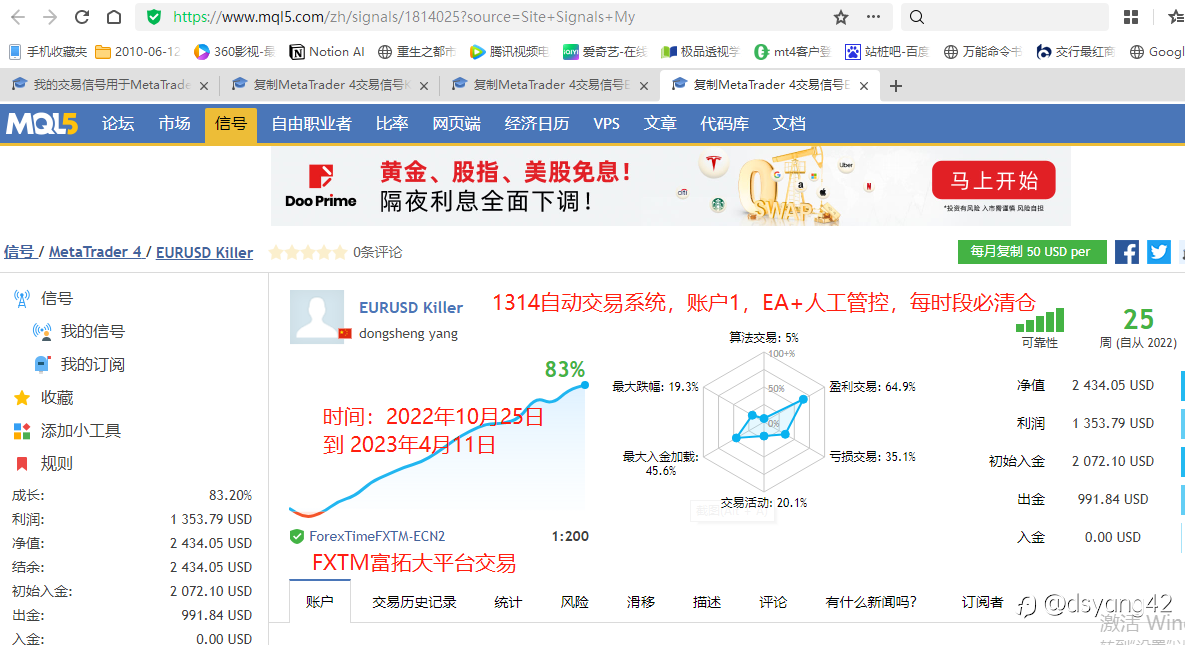This screenshot has width=1185, height=645.
Task: Open 市场 in the MQL5 menu
Action: [x=175, y=124]
